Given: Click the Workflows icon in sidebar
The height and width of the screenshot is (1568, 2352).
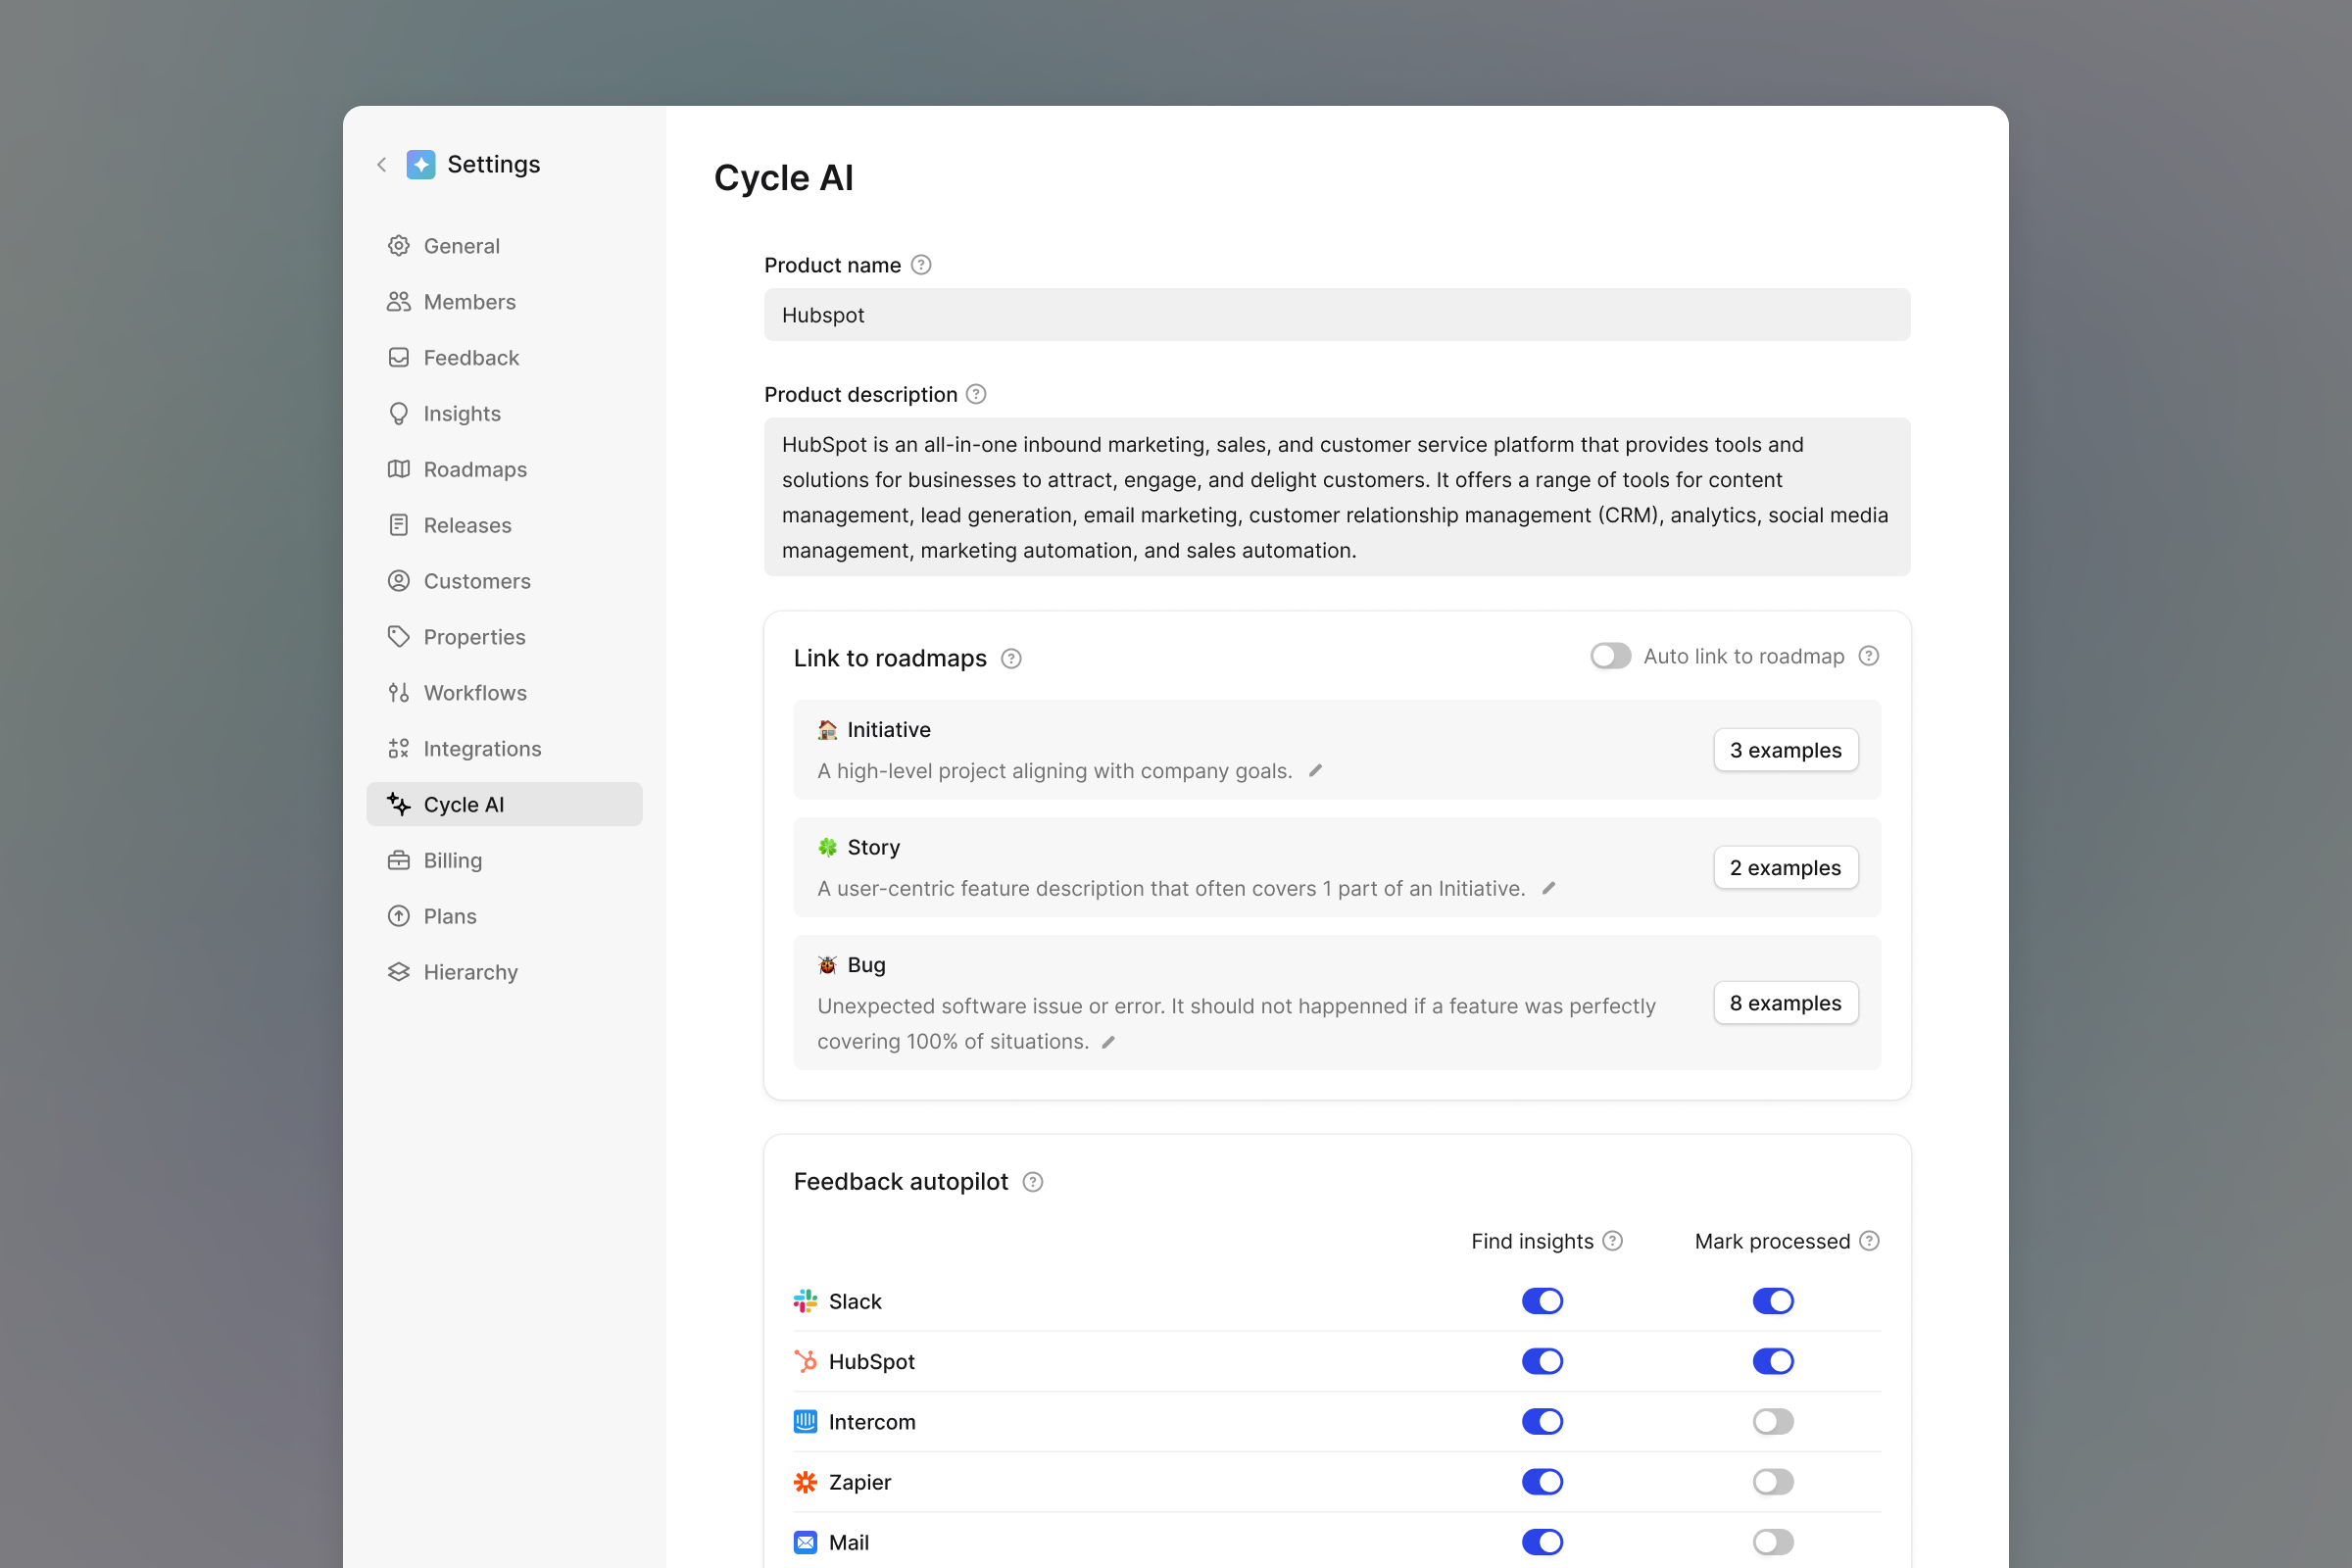Looking at the screenshot, I should coord(399,693).
